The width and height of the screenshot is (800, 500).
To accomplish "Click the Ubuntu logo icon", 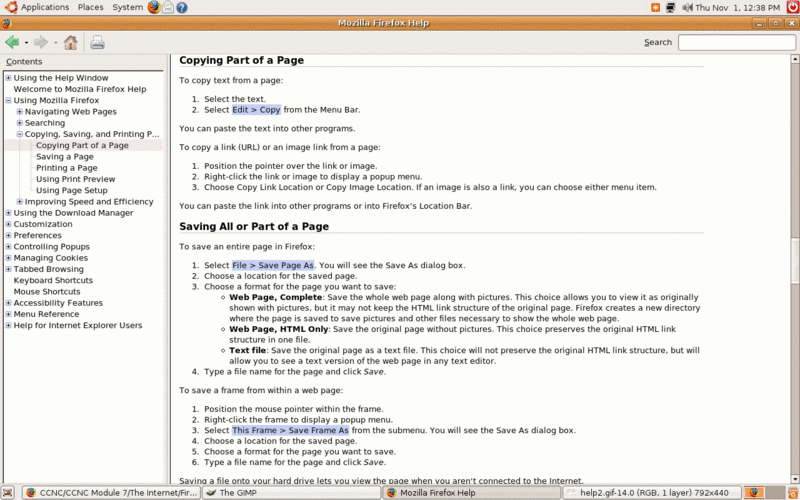I will [11, 7].
